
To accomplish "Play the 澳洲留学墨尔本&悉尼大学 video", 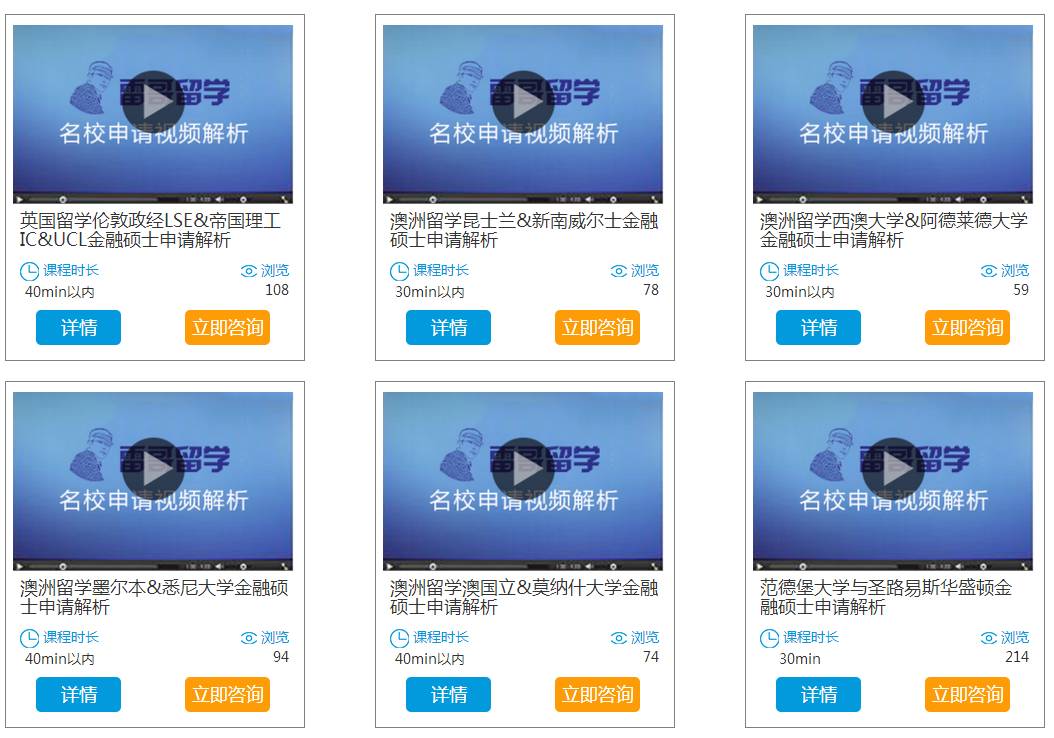I will pyautogui.click(x=153, y=469).
